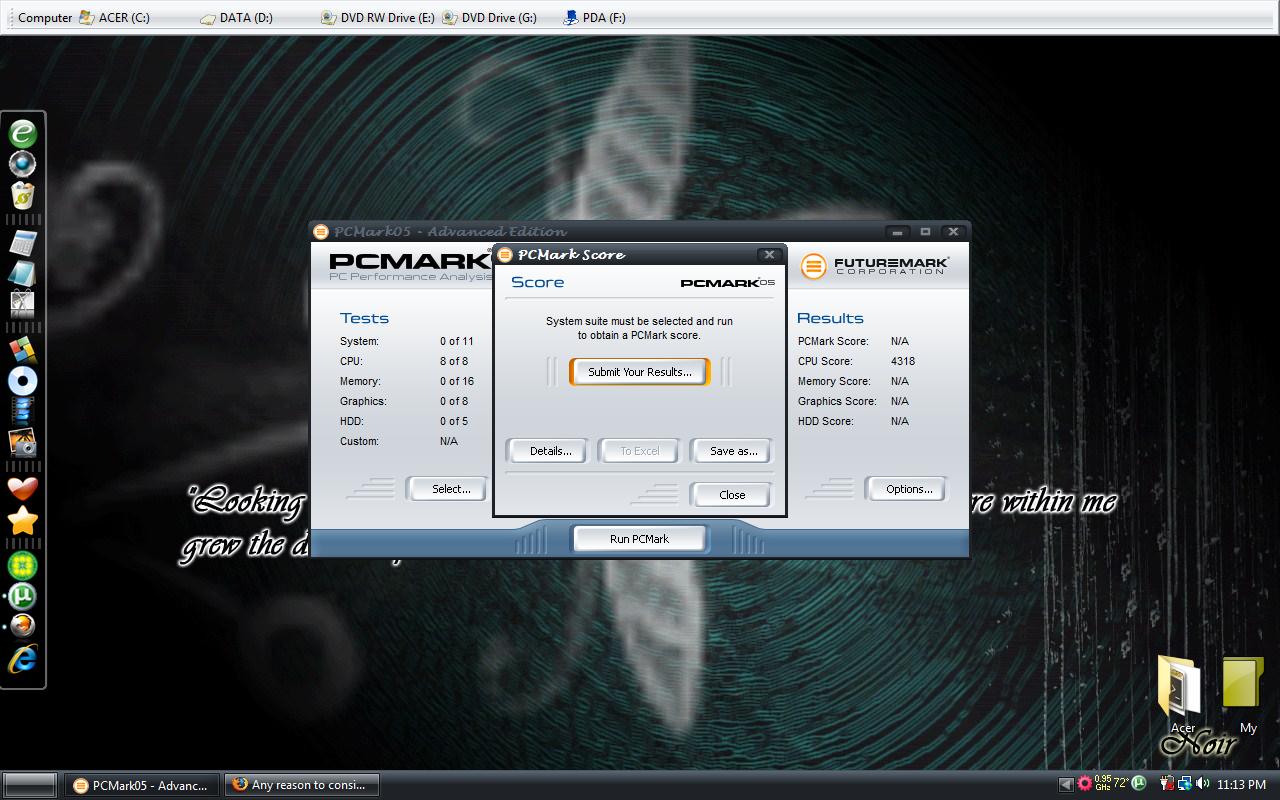Open the My folder on the desktop
1280x800 pixels.
pyautogui.click(x=1245, y=694)
